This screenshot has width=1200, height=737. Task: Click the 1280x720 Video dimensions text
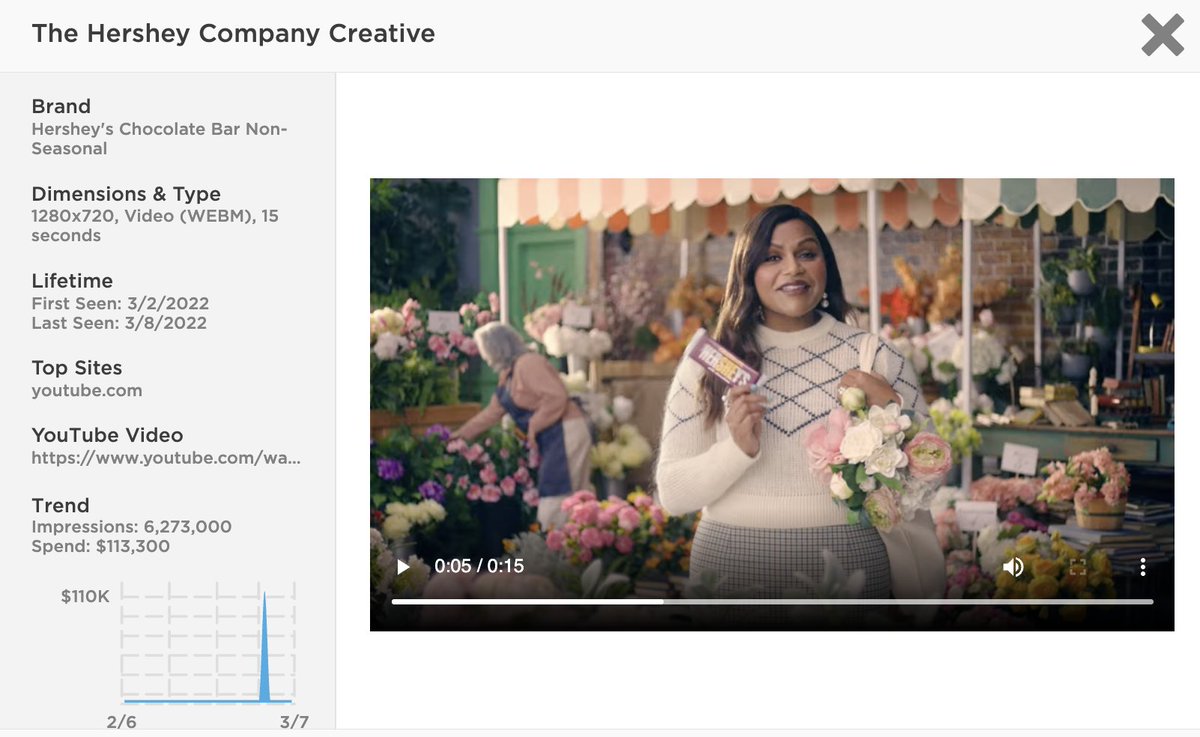pyautogui.click(x=155, y=226)
